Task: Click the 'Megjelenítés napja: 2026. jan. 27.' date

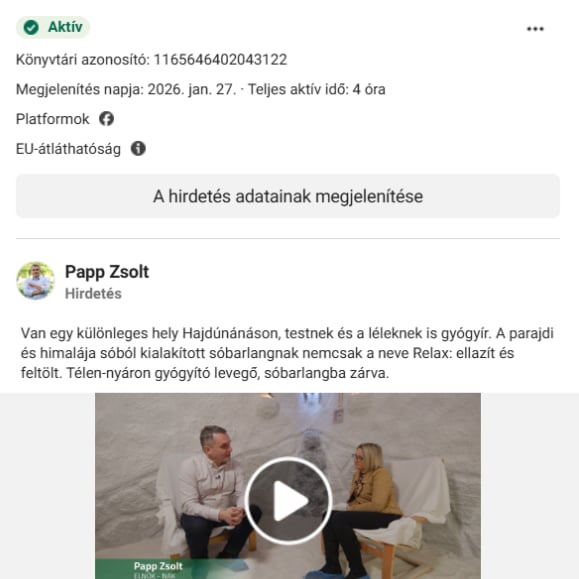Action: click(x=126, y=90)
